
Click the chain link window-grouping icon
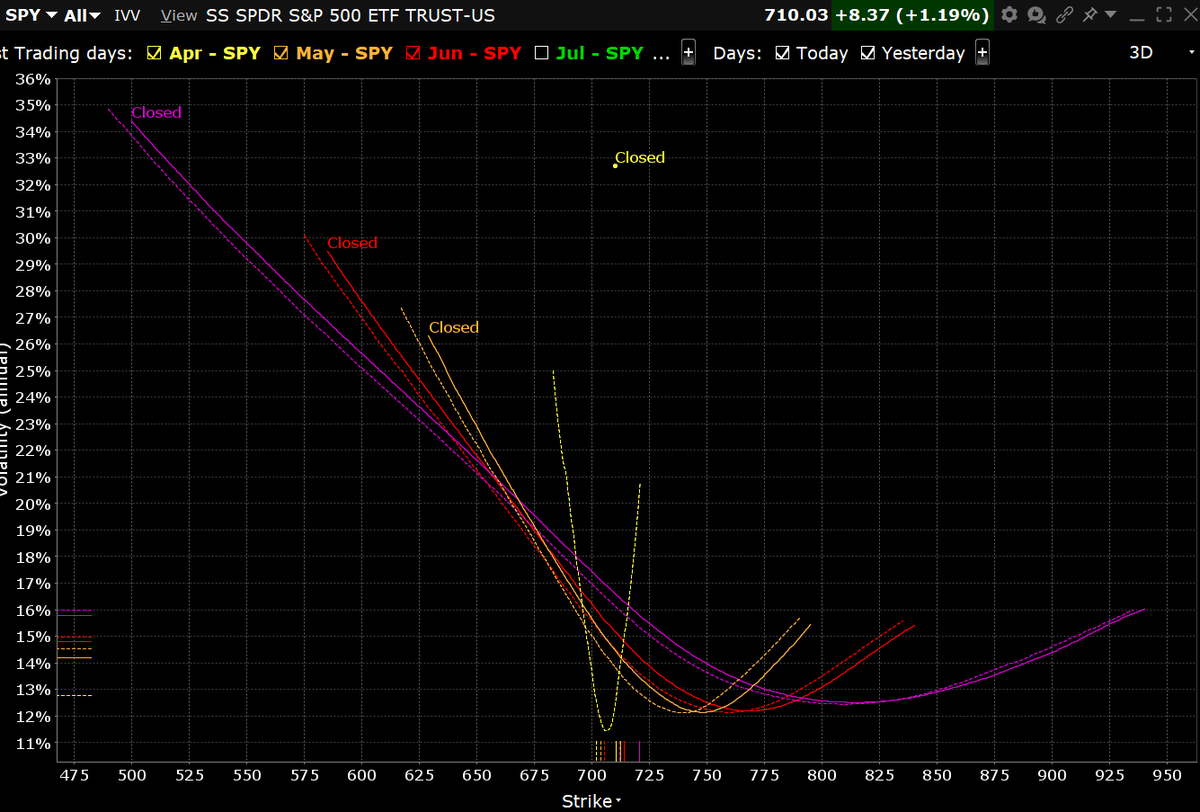click(x=1066, y=15)
